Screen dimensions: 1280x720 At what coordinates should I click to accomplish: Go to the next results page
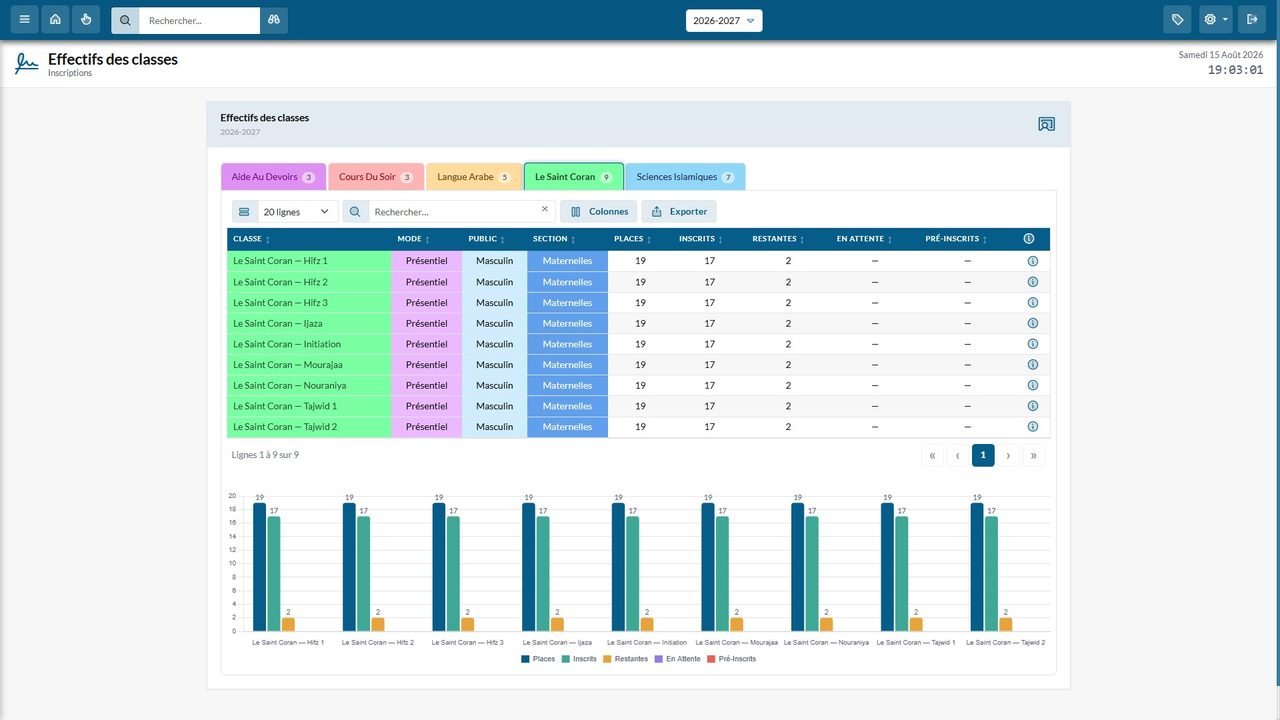(x=1008, y=456)
